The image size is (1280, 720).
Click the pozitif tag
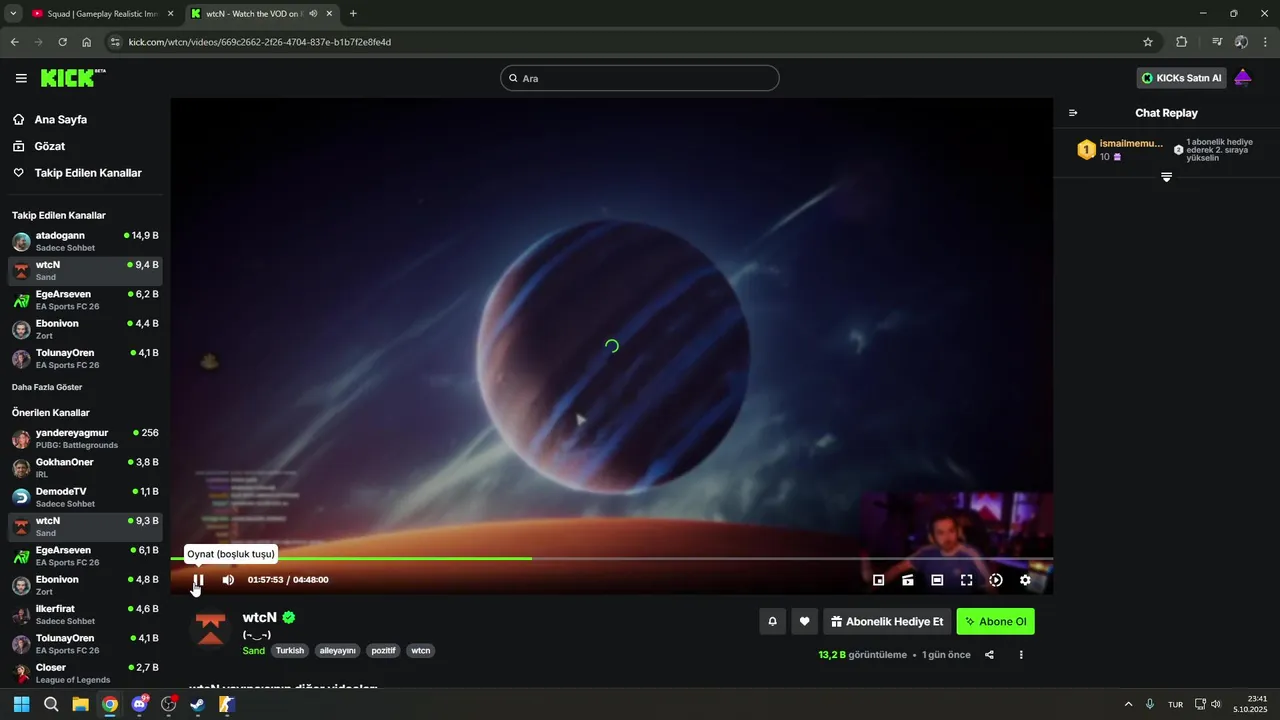[384, 650]
